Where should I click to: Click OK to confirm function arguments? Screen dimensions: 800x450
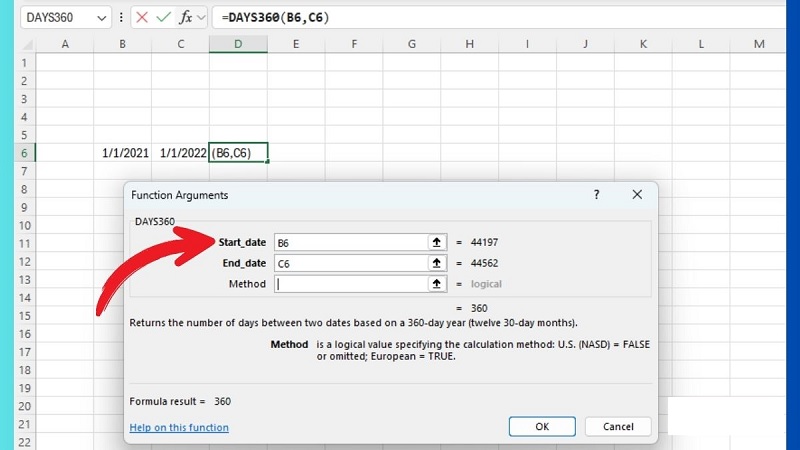point(541,427)
